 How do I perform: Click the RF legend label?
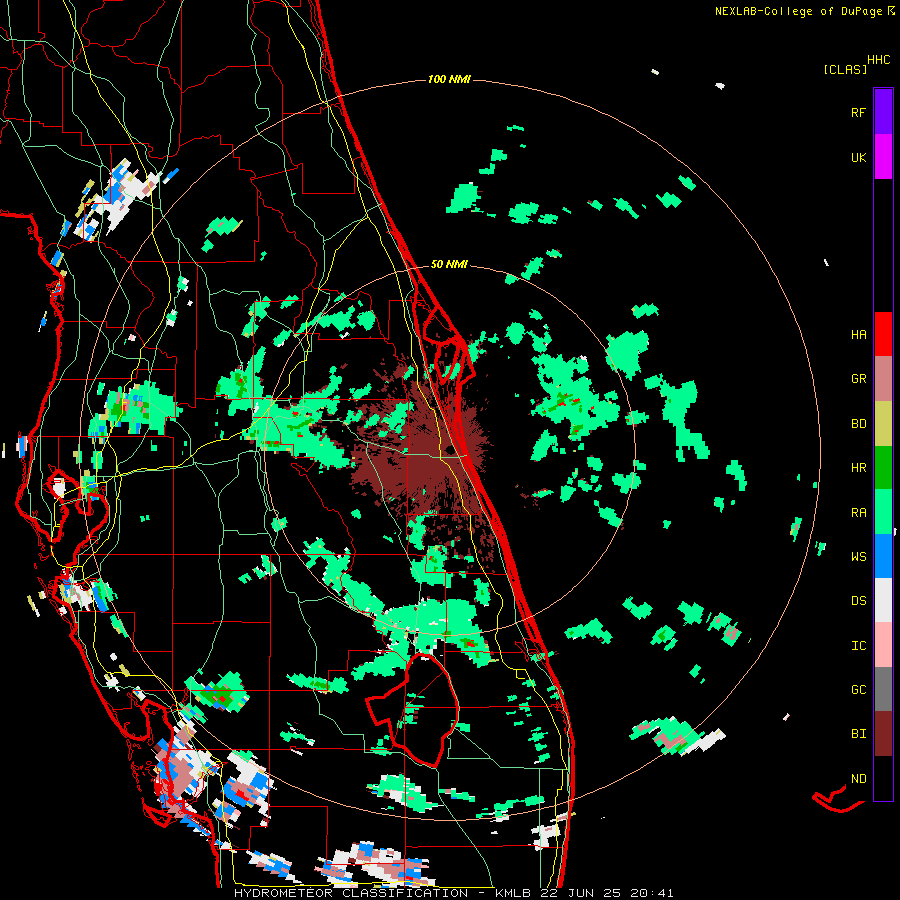pos(858,112)
